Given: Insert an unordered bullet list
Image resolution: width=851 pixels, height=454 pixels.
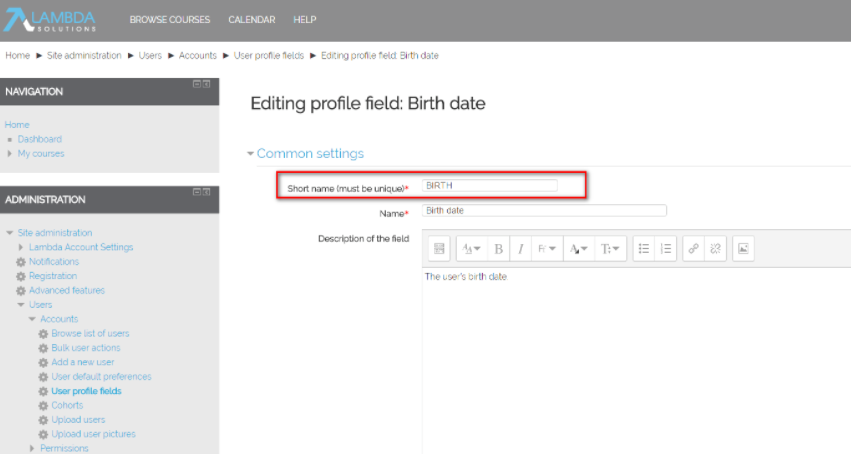Looking at the screenshot, I should click(x=644, y=249).
